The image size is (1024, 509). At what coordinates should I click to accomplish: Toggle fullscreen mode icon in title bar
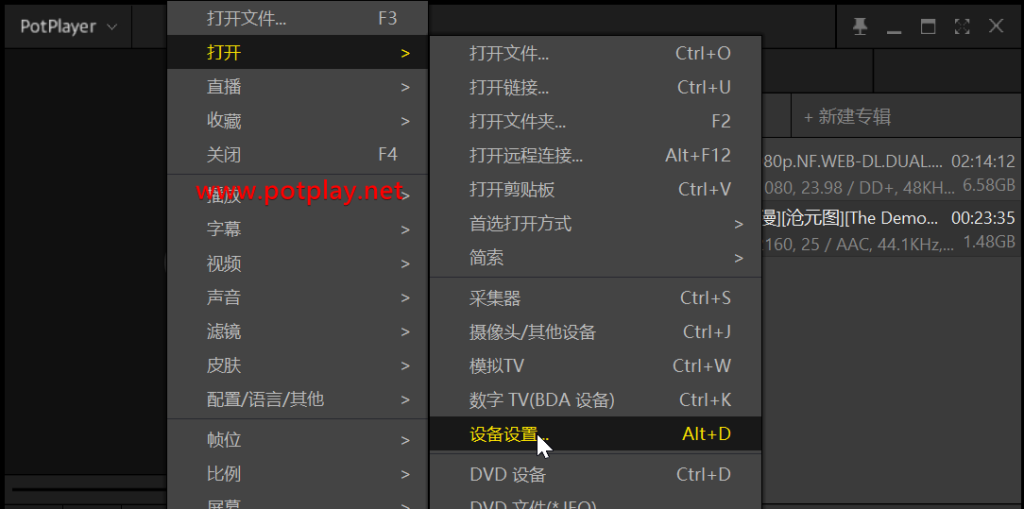pos(962,27)
